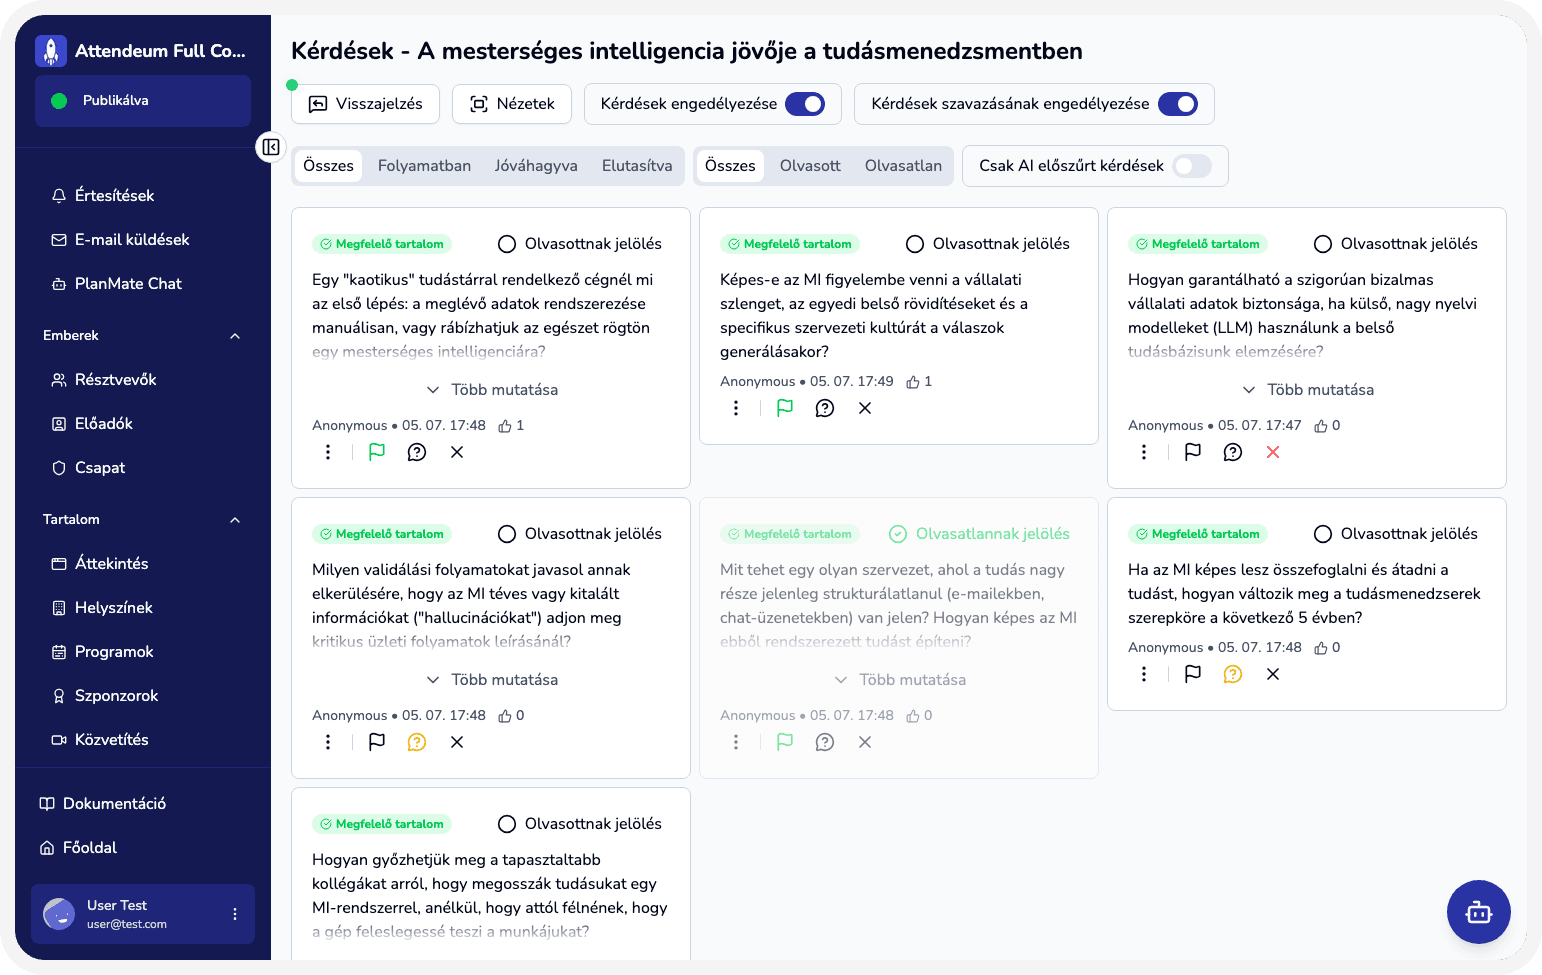Filter by the Olvasatlan tab
The height and width of the screenshot is (975, 1542).
(903, 166)
